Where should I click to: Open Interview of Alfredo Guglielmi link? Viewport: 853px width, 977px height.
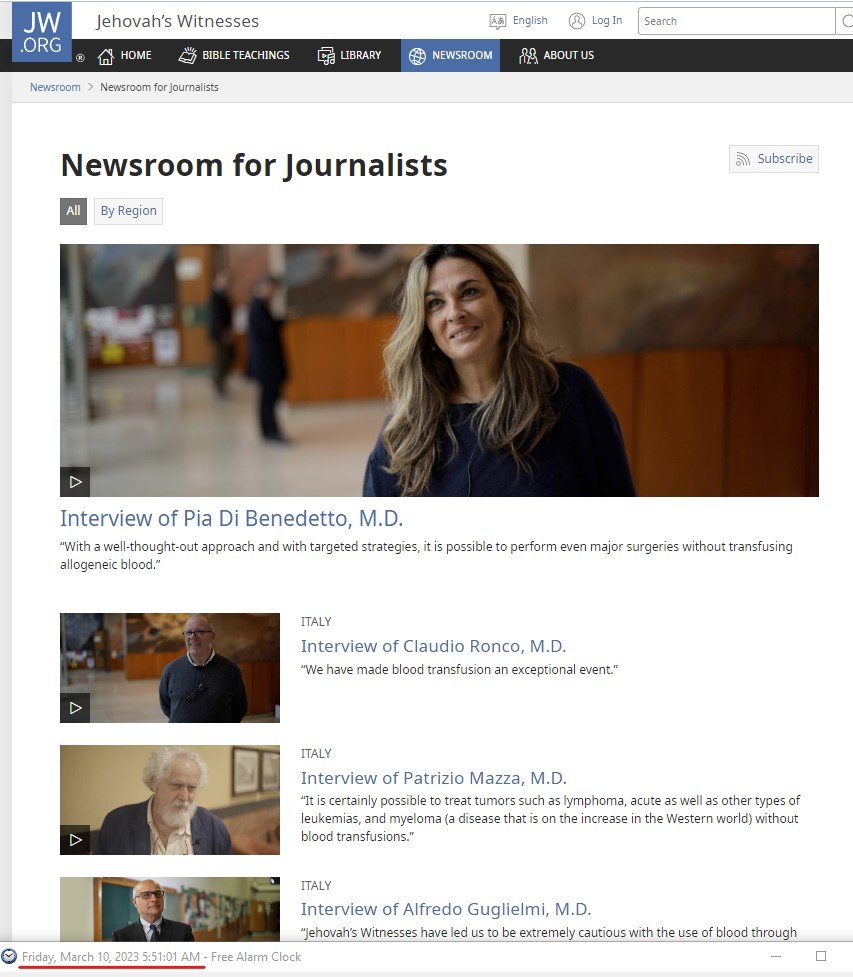446,910
